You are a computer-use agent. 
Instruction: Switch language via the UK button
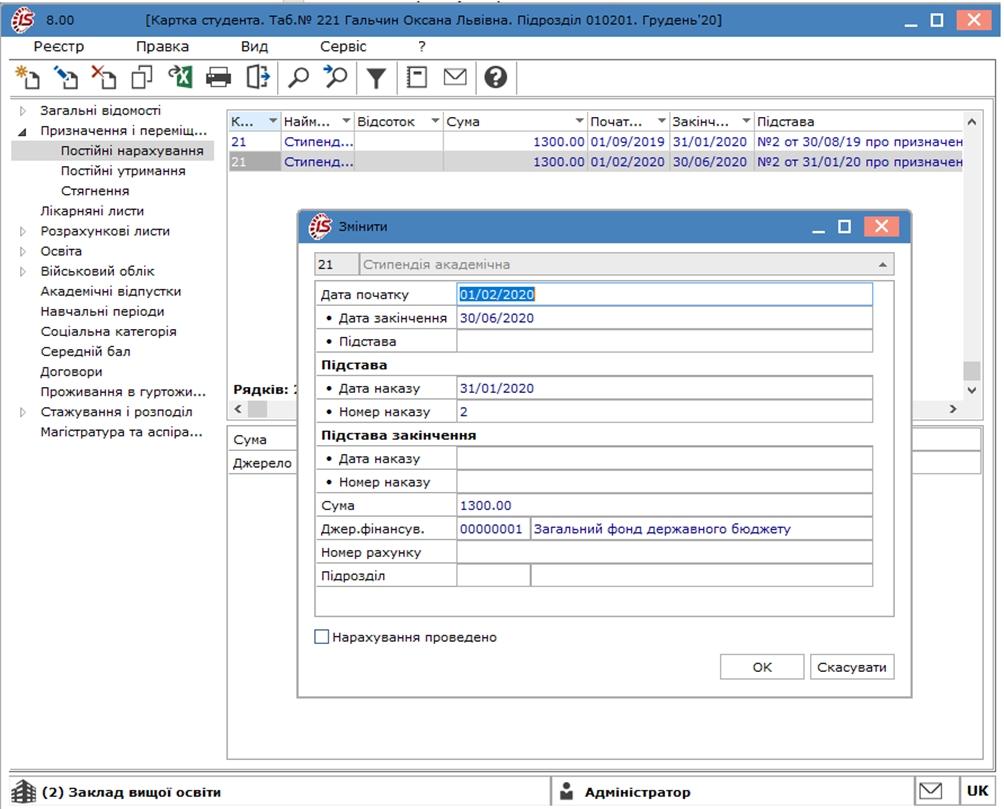[x=977, y=791]
